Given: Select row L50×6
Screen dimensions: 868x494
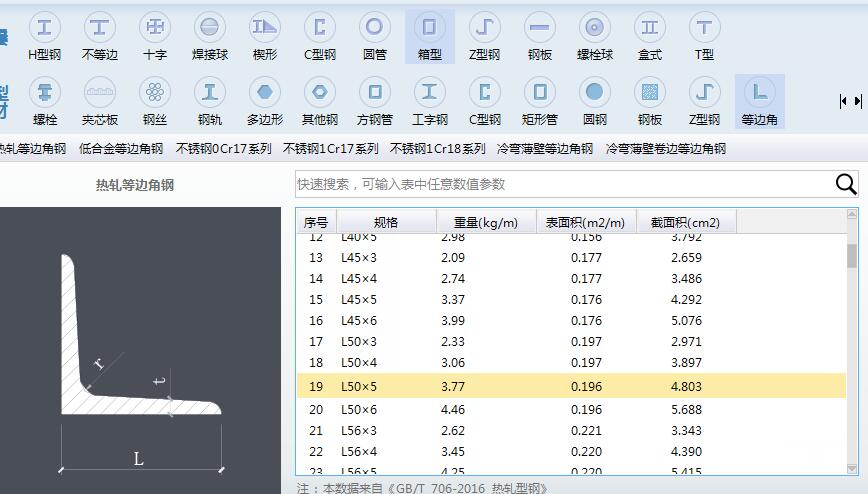Looking at the screenshot, I should [x=571, y=409].
